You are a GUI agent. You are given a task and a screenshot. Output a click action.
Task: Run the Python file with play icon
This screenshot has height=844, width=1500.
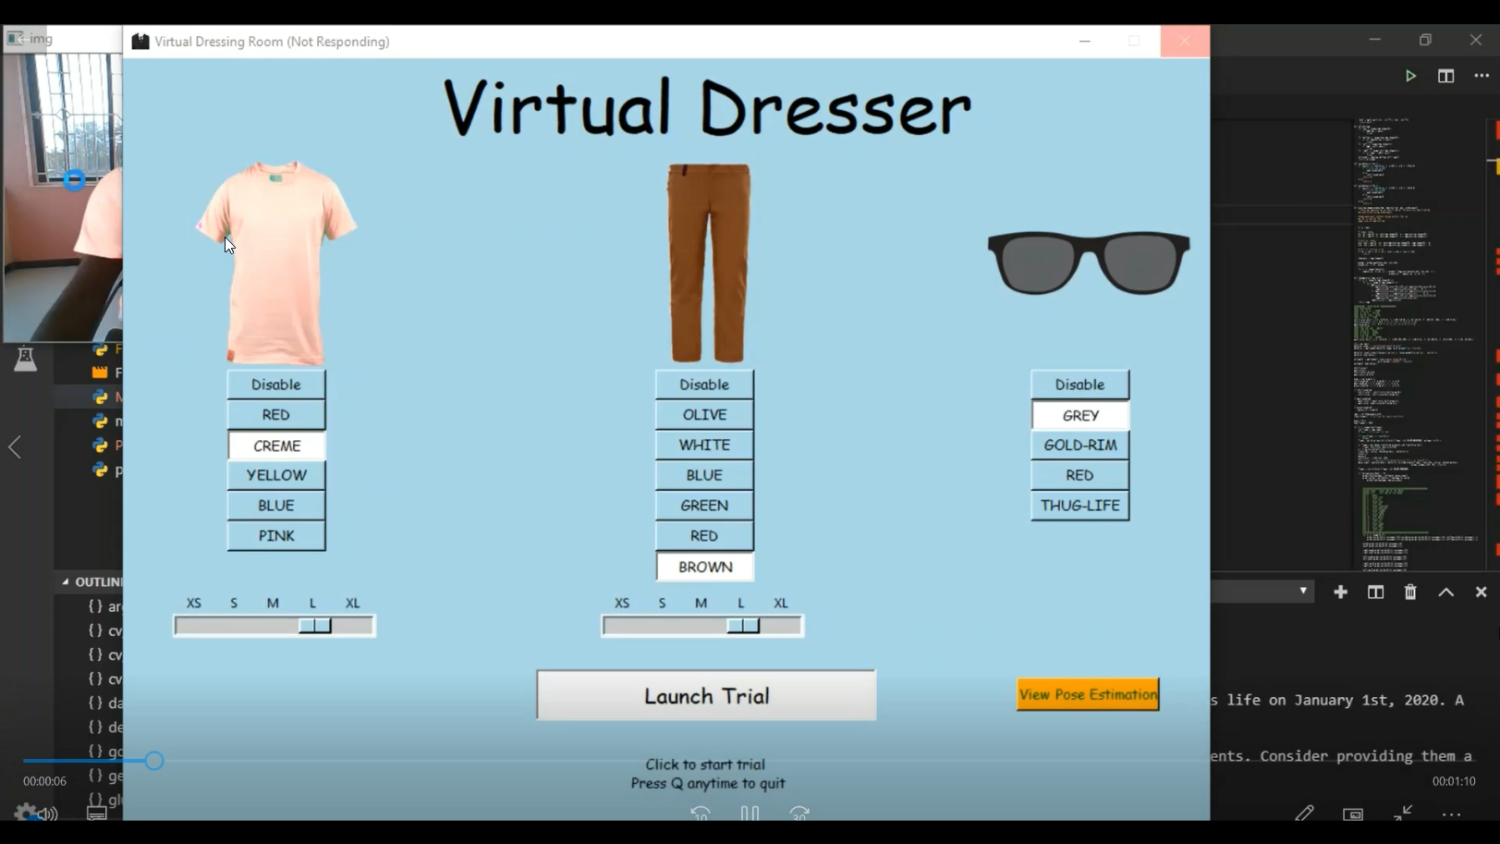[1410, 76]
